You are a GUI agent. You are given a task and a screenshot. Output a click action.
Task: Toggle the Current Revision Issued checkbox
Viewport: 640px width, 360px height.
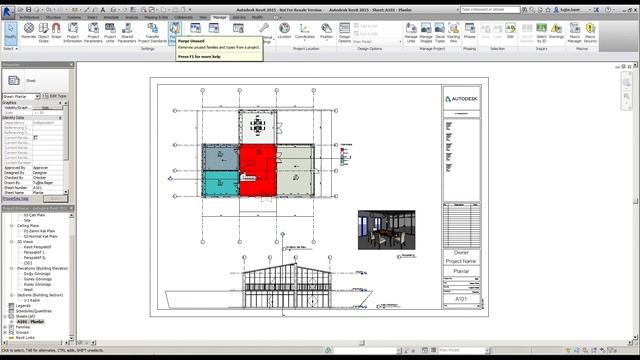[x=36, y=138]
